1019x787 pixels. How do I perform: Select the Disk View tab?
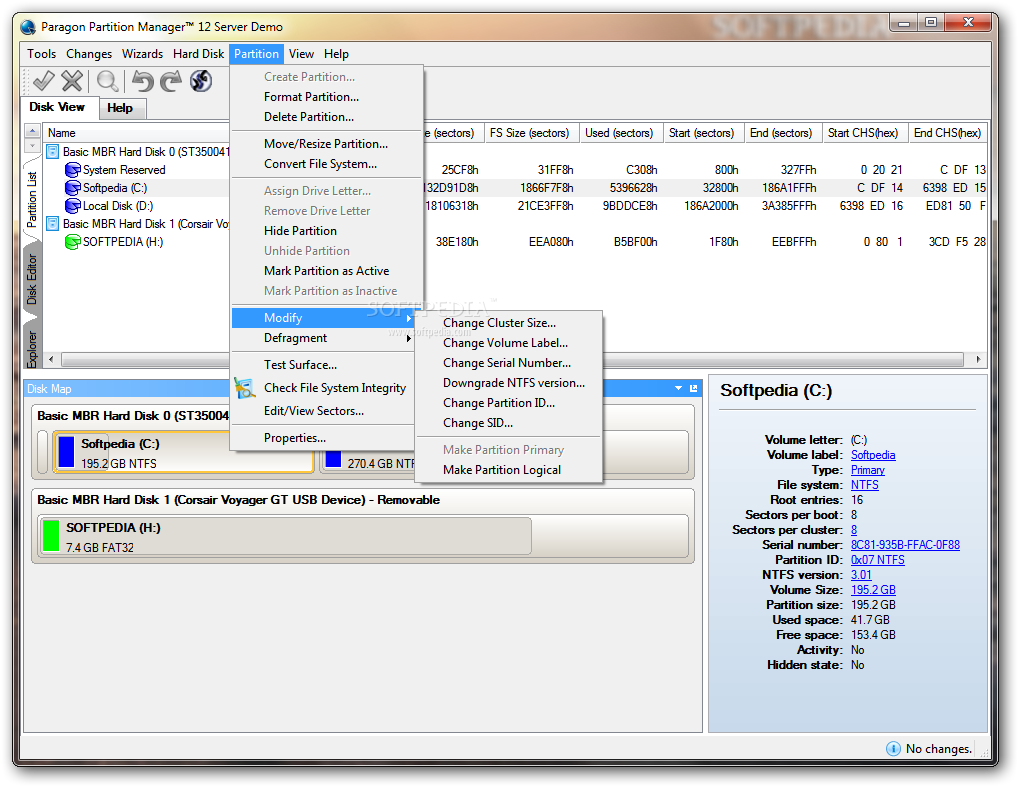[x=57, y=107]
